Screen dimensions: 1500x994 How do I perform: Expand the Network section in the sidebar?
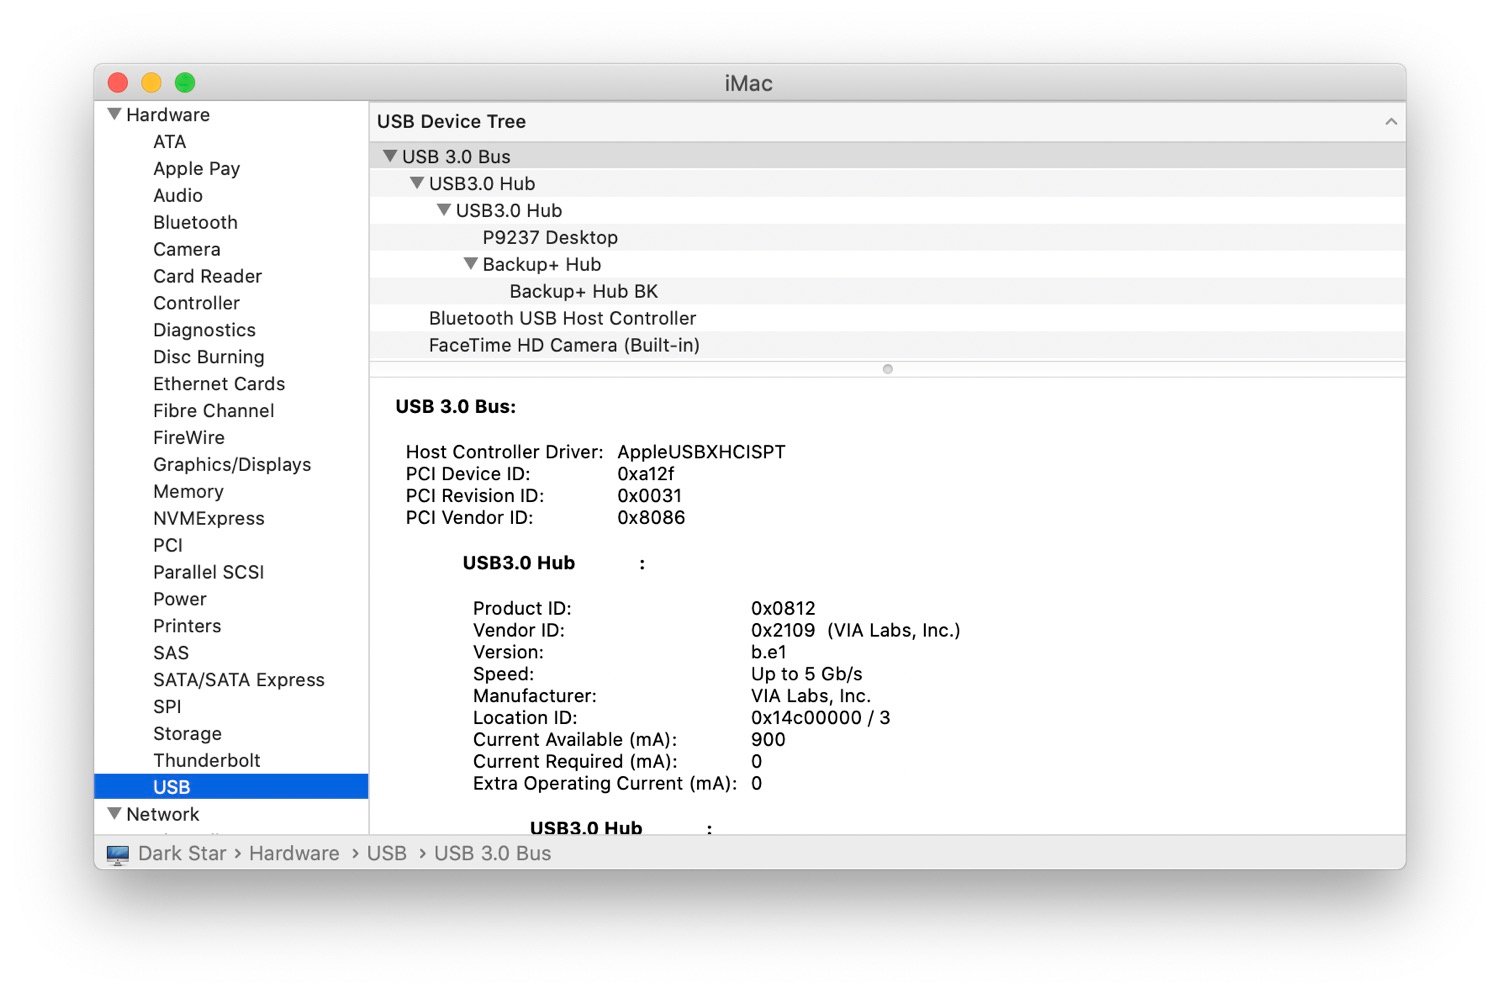(113, 814)
